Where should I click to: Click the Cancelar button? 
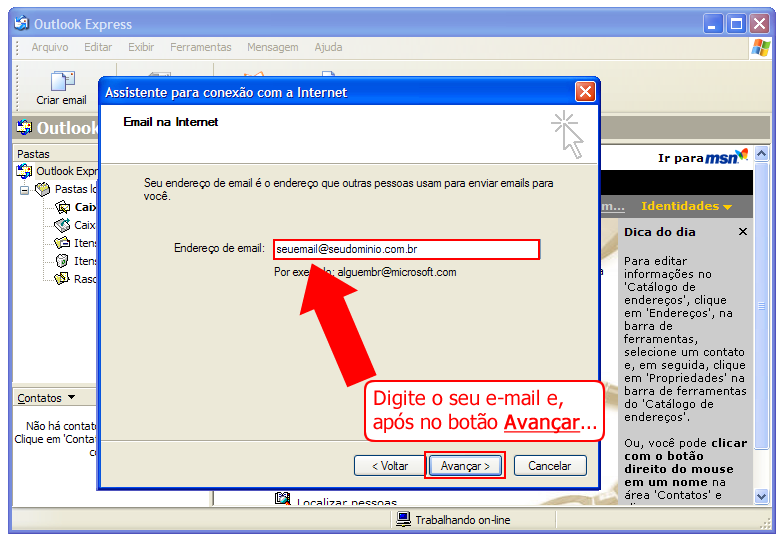click(550, 466)
